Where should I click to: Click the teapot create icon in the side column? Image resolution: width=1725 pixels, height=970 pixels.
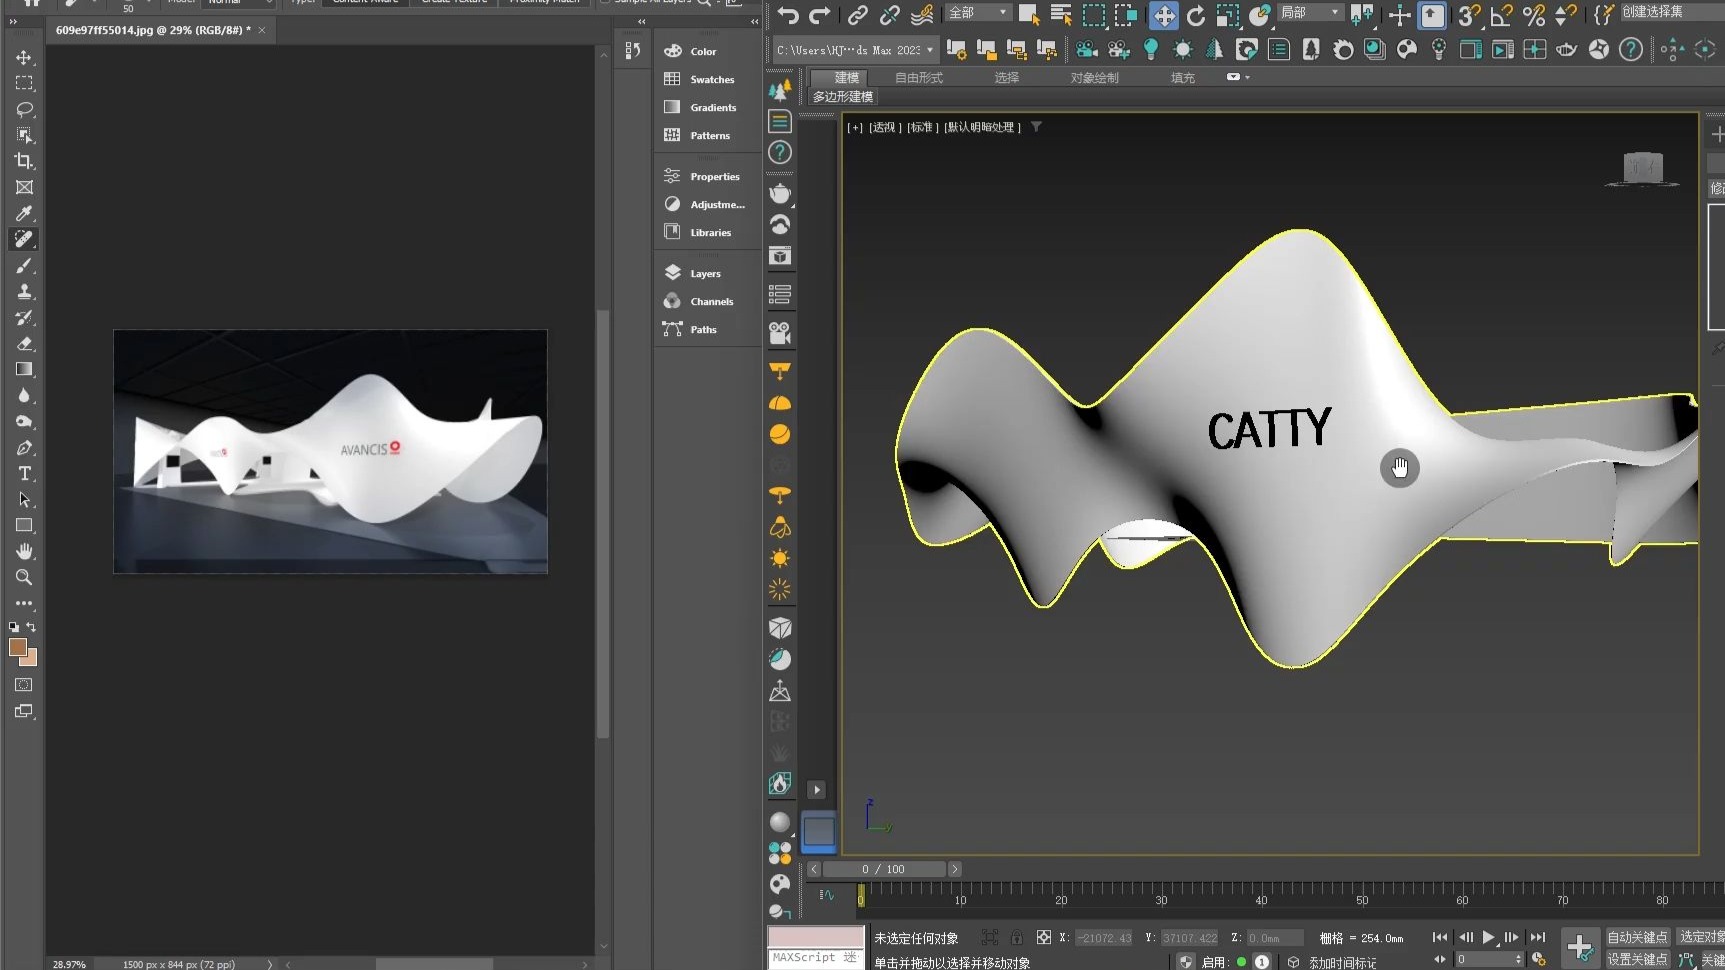(x=780, y=193)
